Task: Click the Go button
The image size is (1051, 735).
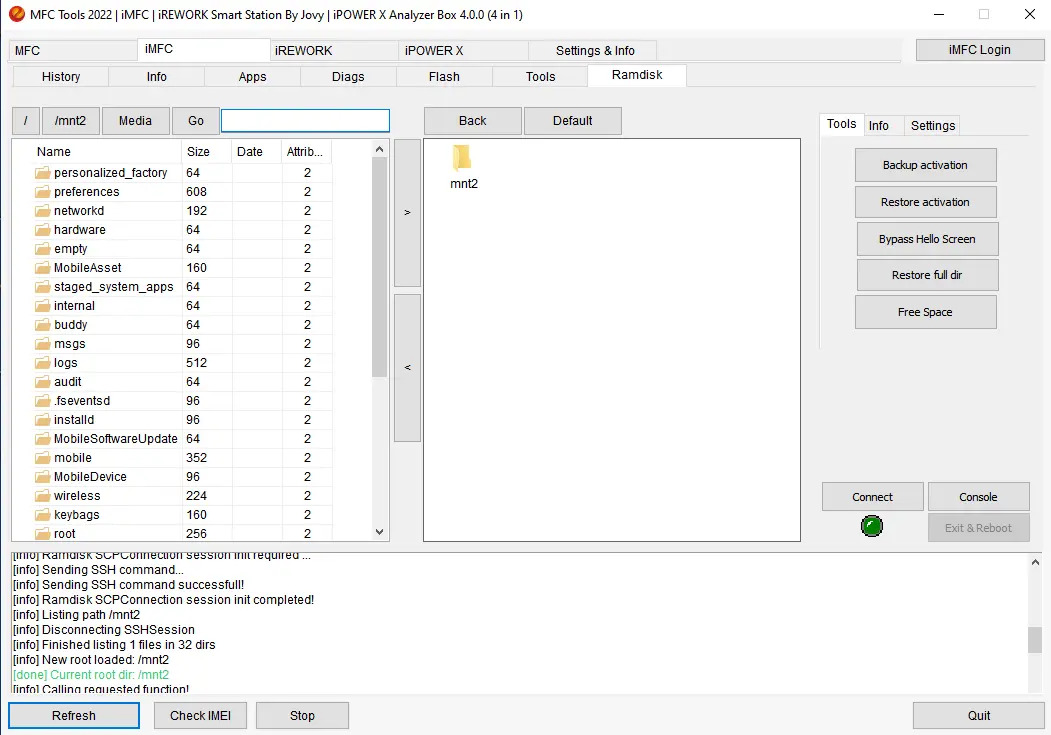Action: (196, 121)
